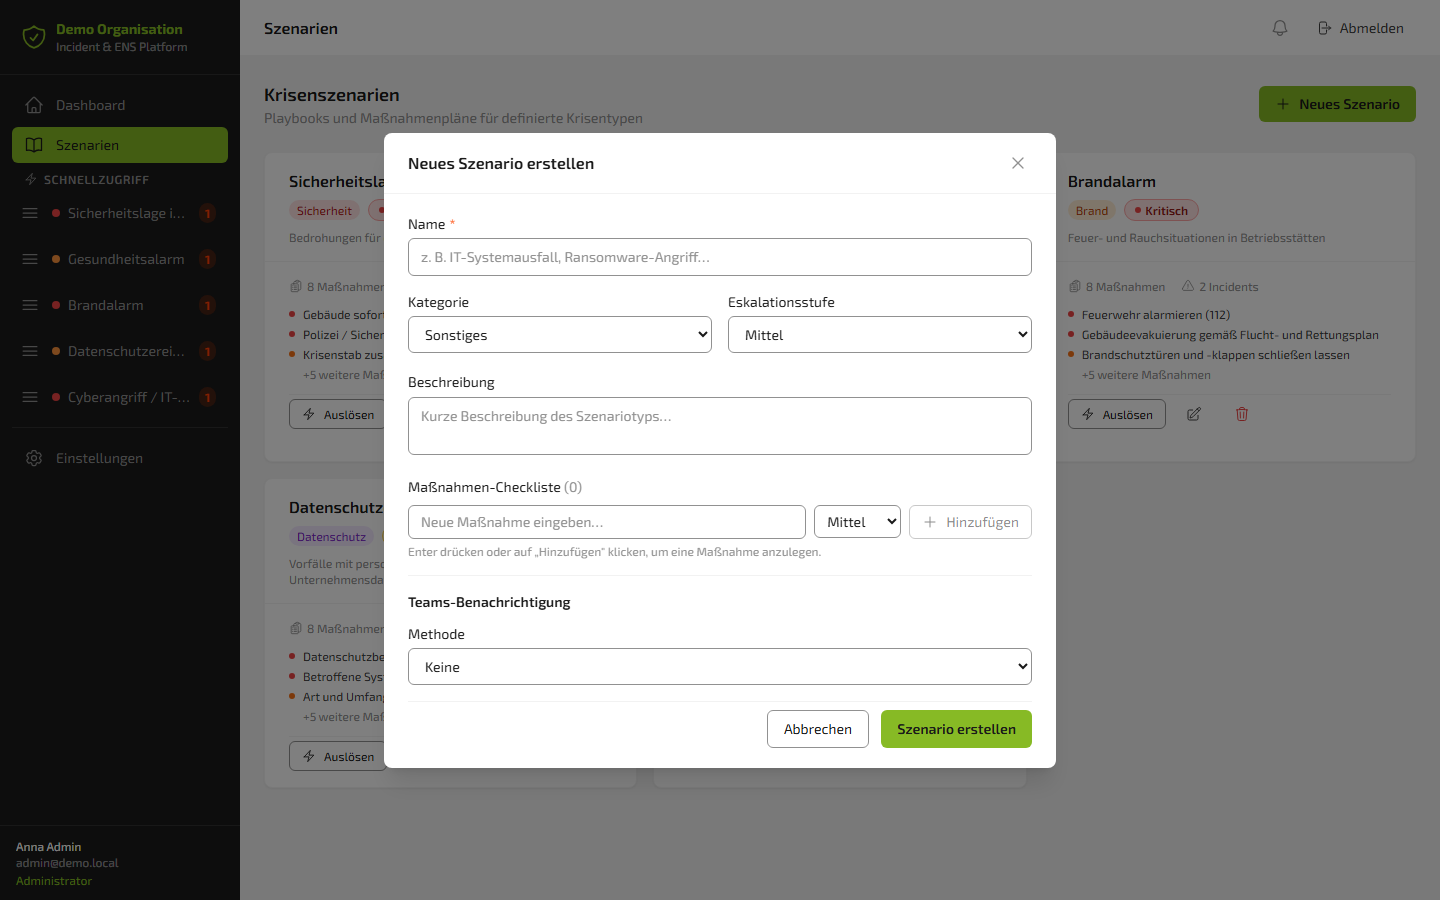Open Dashboard from the sidebar

click(120, 105)
